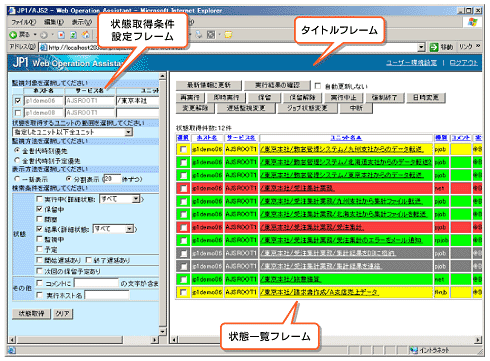Click the page icon in the address bar
The width and height of the screenshot is (490, 361).
click(43, 48)
